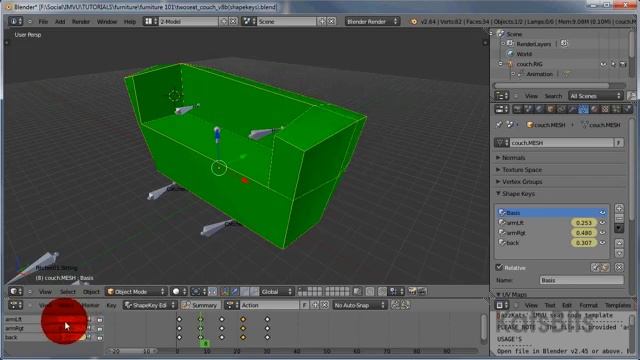Toggle visibility of armRgt shape key
Image resolution: width=640 pixels, height=360 pixels.
(x=602, y=233)
